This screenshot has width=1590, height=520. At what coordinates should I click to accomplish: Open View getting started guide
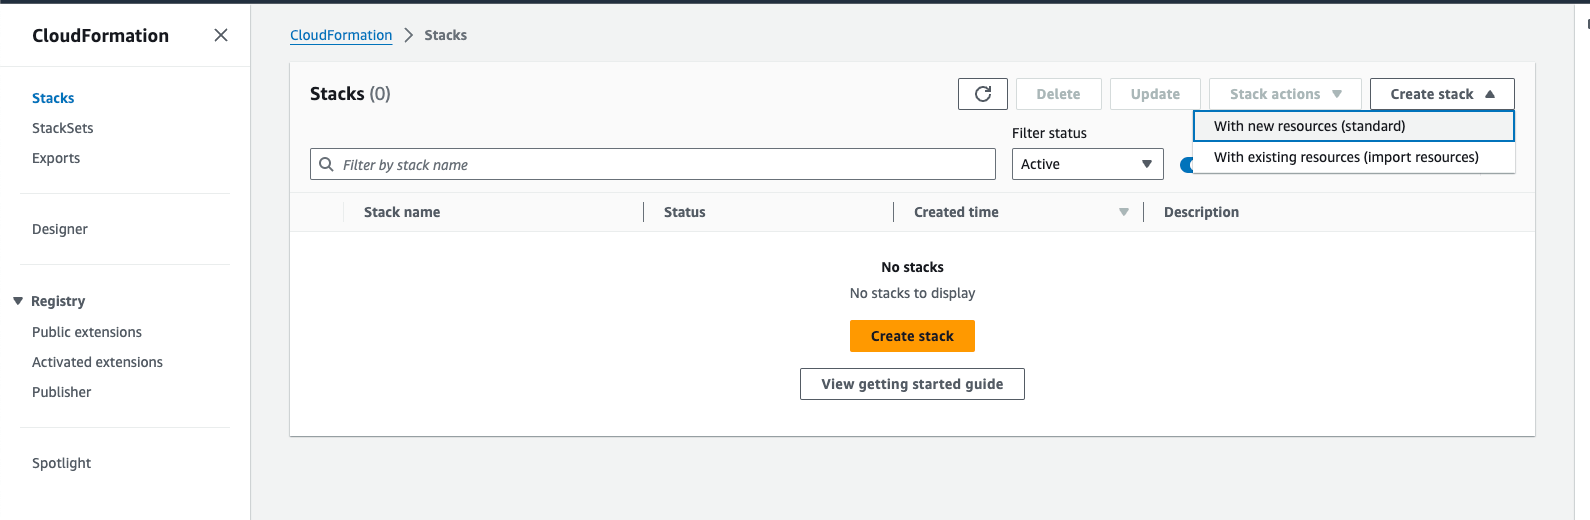tap(912, 384)
